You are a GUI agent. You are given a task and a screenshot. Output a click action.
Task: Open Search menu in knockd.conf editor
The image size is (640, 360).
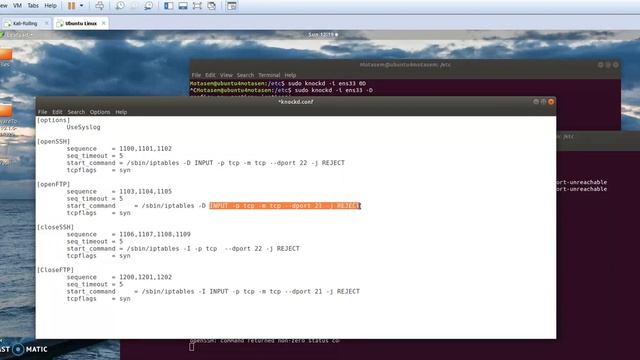[76, 112]
